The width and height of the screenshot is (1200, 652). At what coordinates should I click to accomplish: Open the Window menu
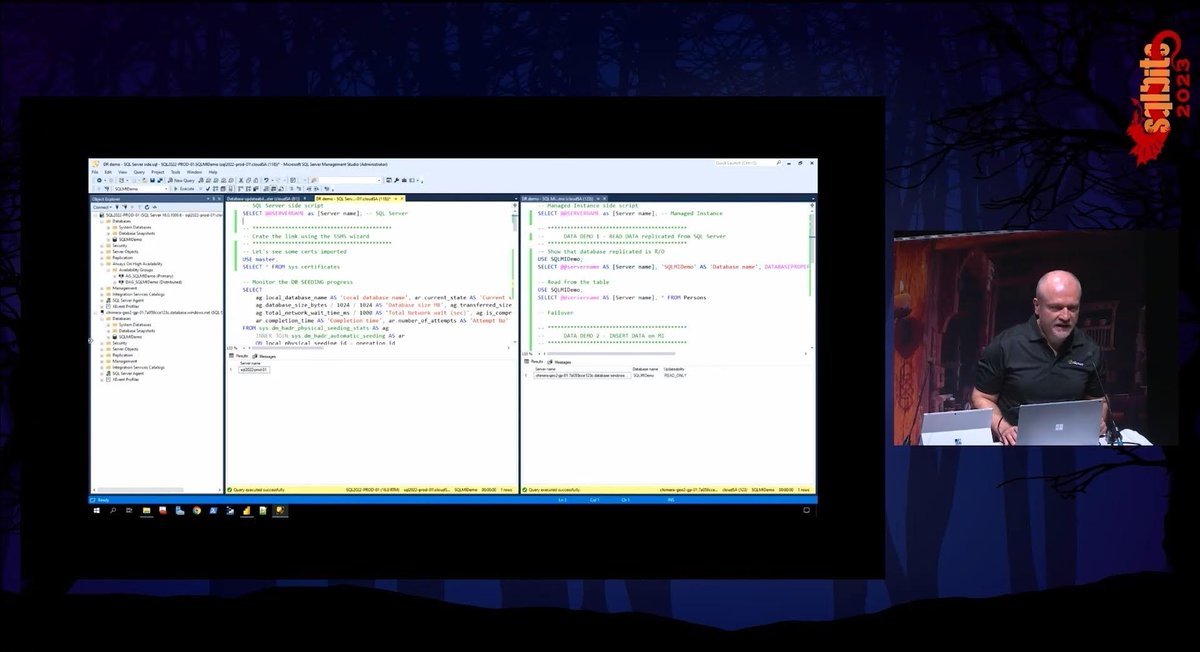pos(194,172)
